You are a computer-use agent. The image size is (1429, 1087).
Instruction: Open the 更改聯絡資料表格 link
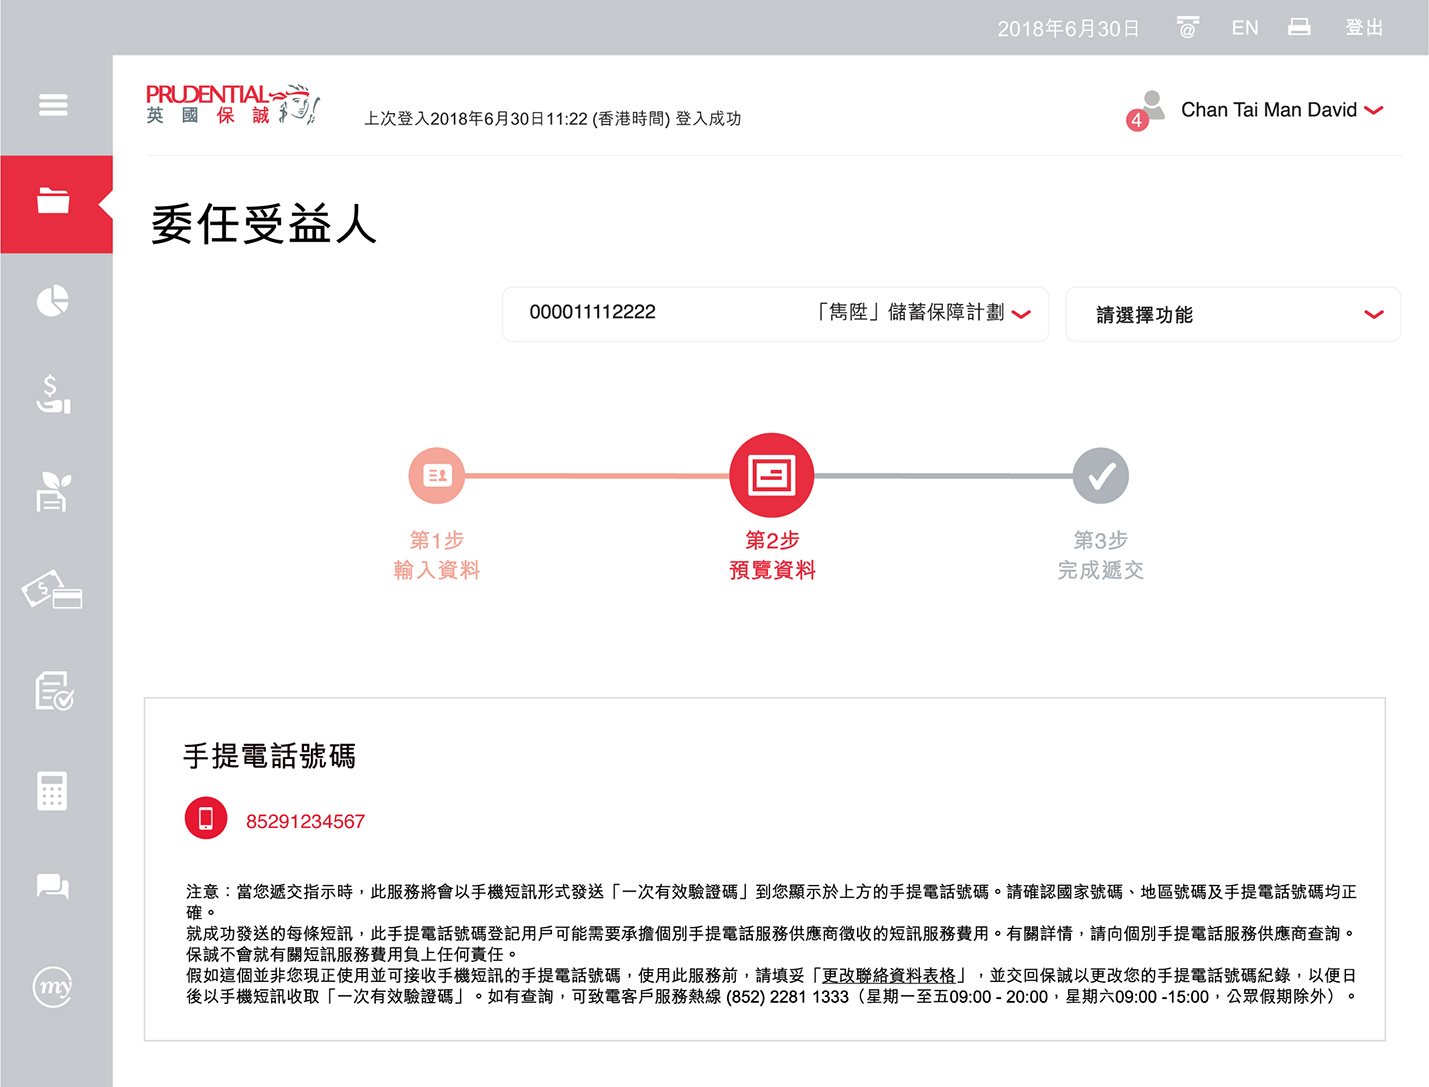(x=889, y=975)
